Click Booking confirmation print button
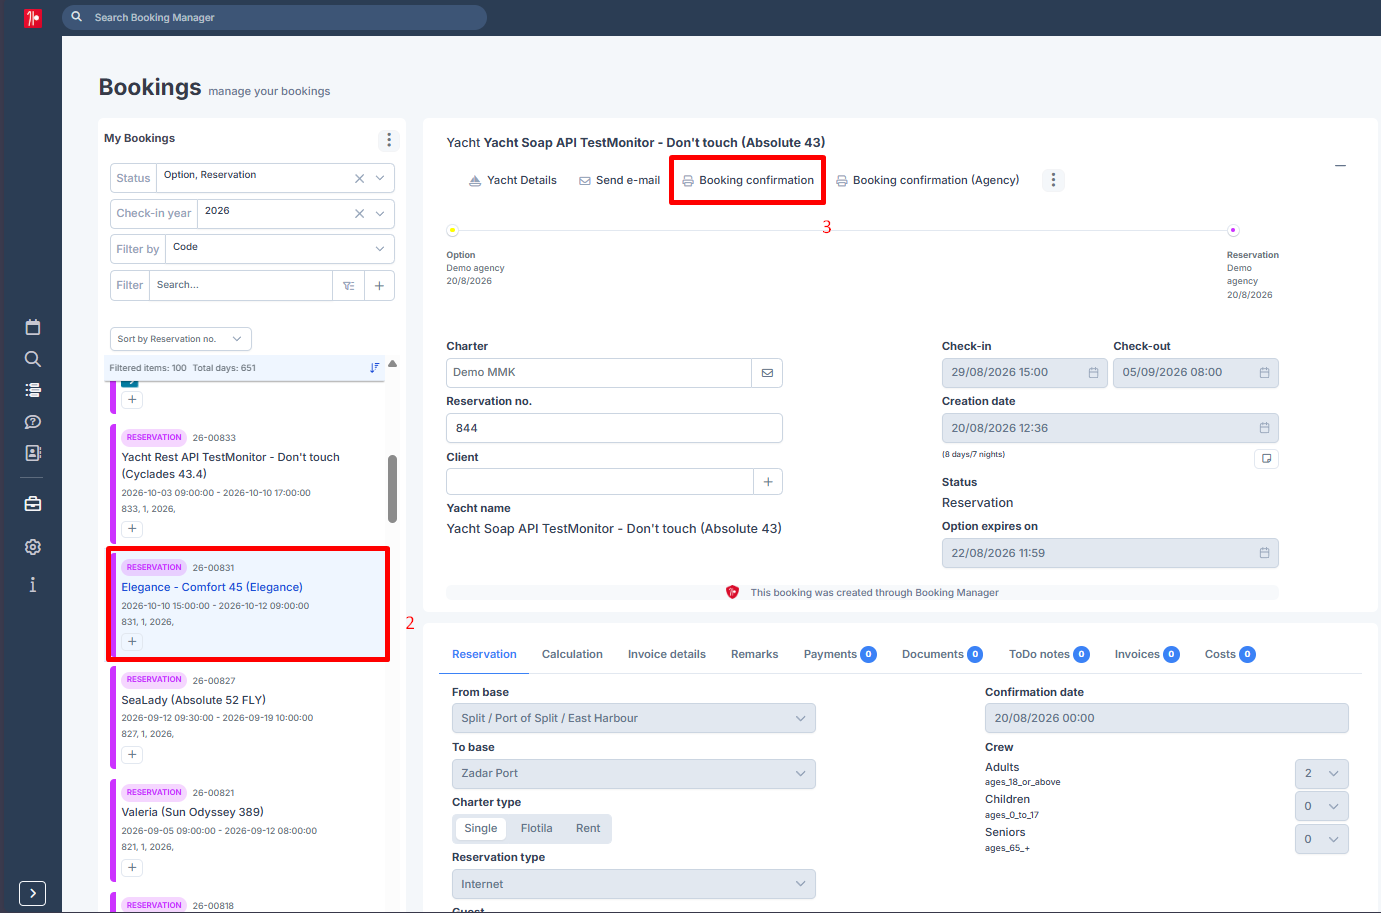This screenshot has width=1381, height=913. pos(748,181)
